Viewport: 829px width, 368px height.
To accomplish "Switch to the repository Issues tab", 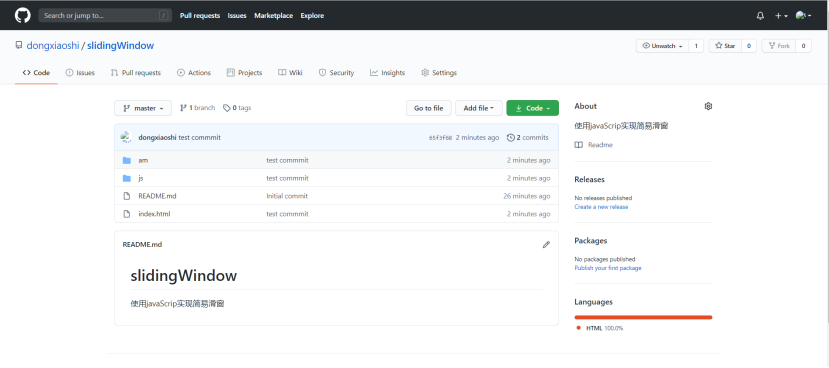I will (x=80, y=73).
